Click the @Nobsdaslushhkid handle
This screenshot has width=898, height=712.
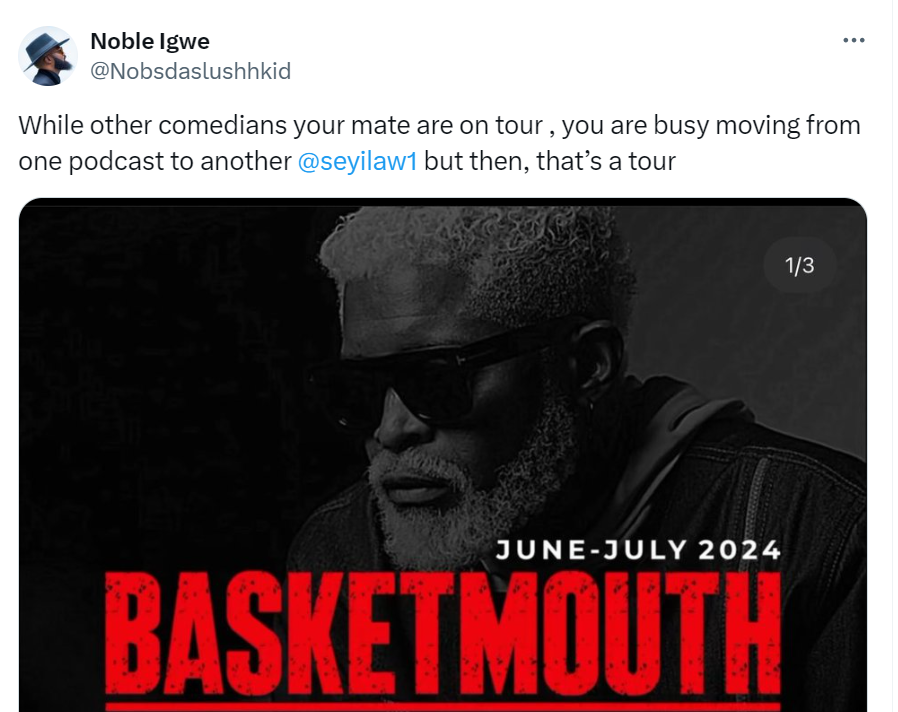pyautogui.click(x=190, y=69)
